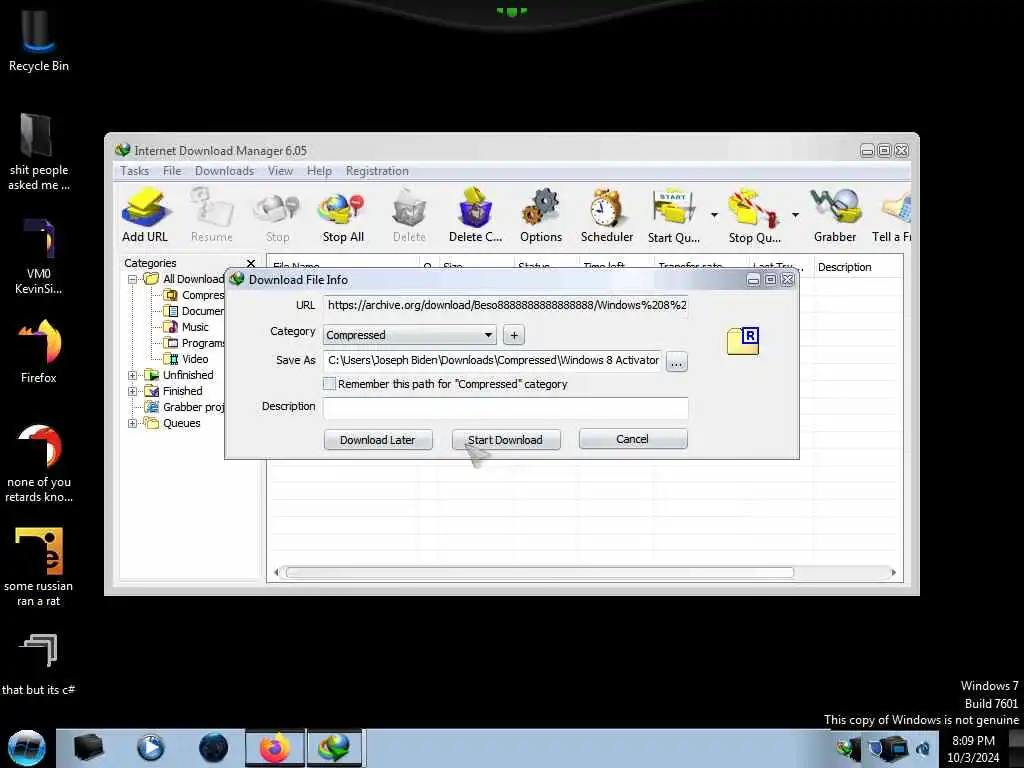1024x768 pixels.
Task: Open the Stop Queue dropdown arrow
Action: click(x=795, y=215)
